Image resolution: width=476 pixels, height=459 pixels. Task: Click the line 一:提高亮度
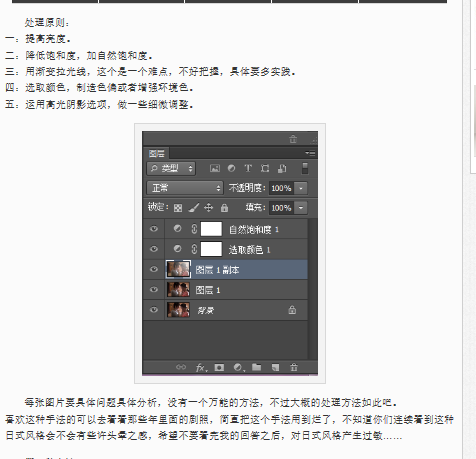click(x=38, y=39)
